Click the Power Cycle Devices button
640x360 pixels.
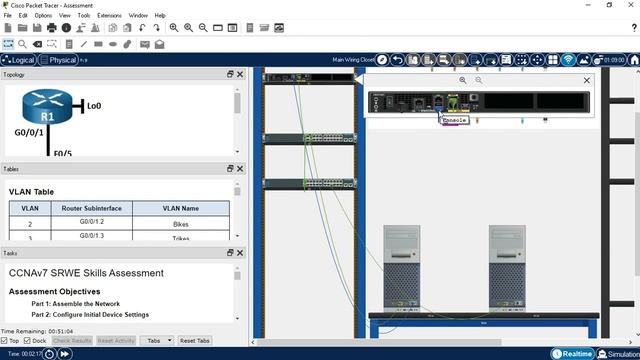point(49,354)
